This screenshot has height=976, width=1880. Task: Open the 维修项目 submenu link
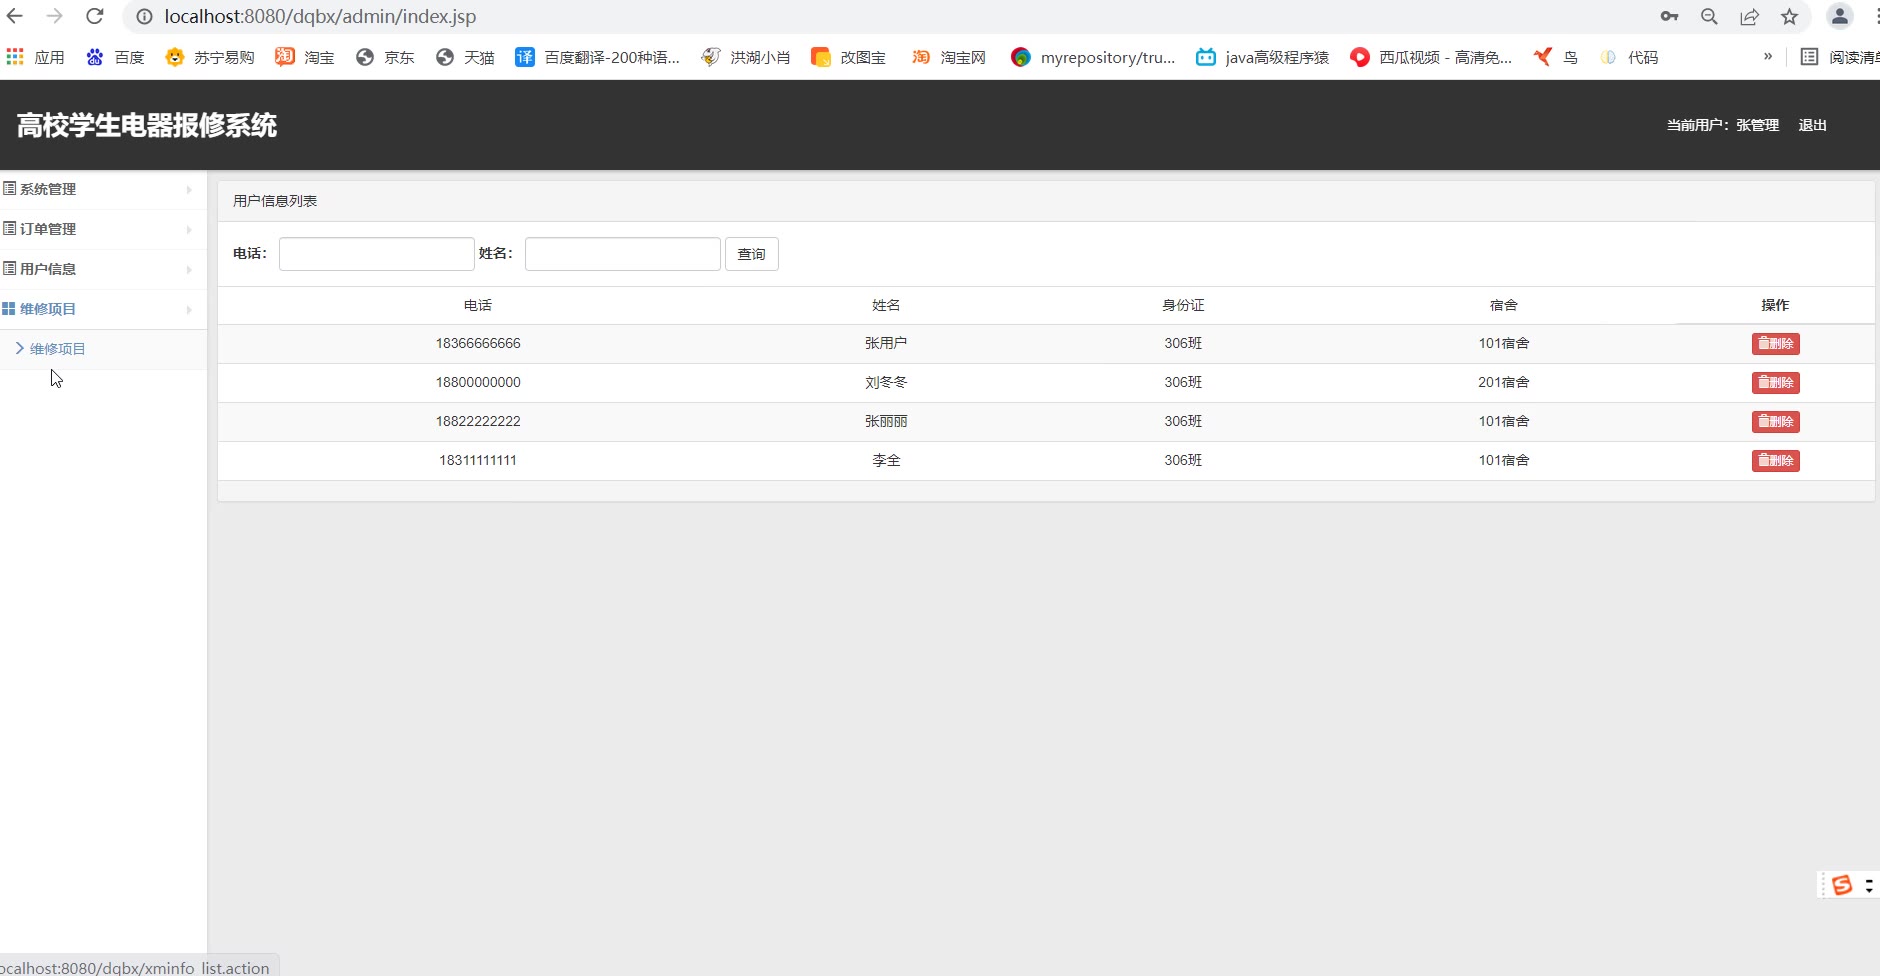coord(57,349)
